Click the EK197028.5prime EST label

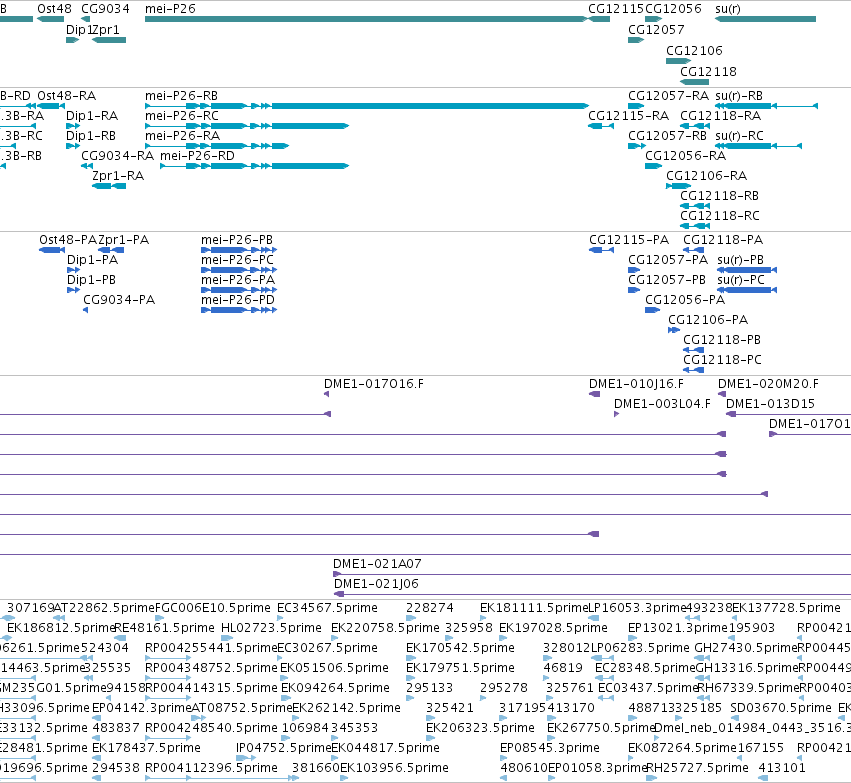pos(553,628)
